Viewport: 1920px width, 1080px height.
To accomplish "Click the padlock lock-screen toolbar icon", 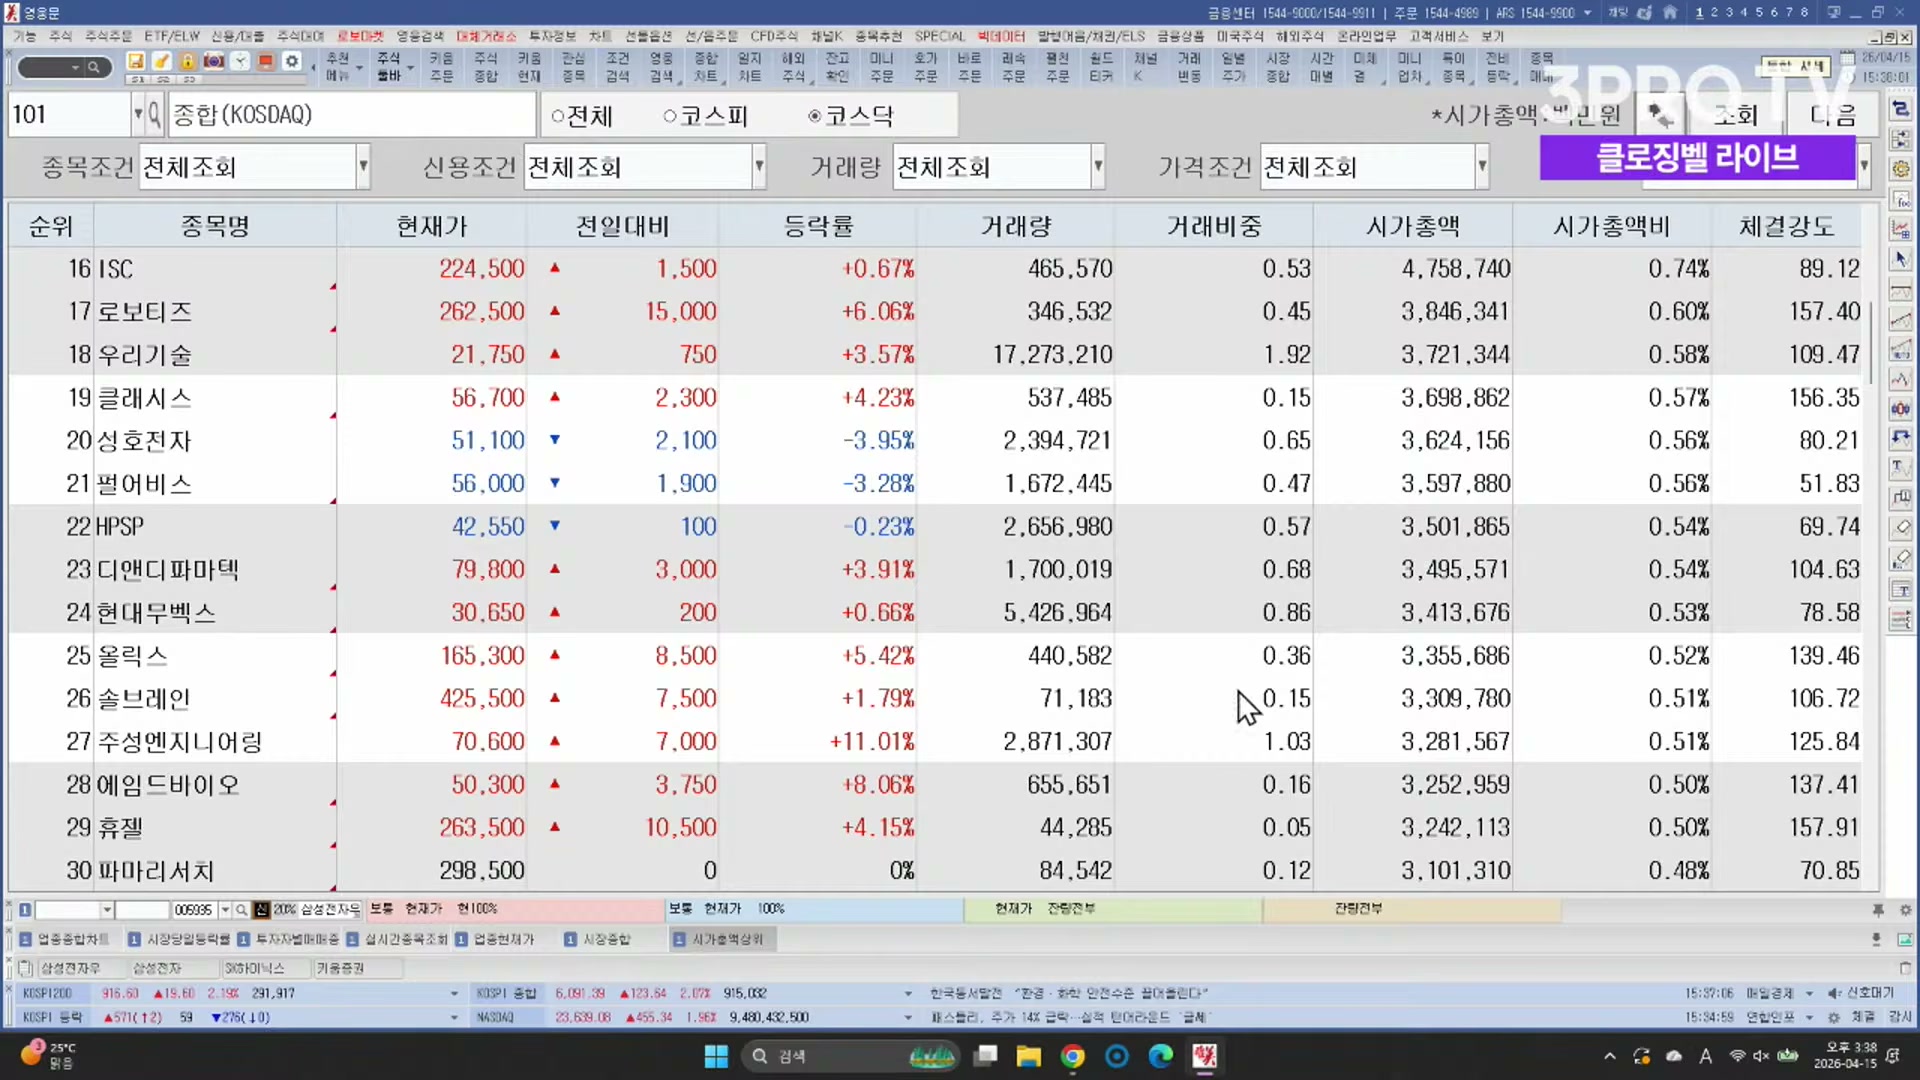I will [x=187, y=61].
